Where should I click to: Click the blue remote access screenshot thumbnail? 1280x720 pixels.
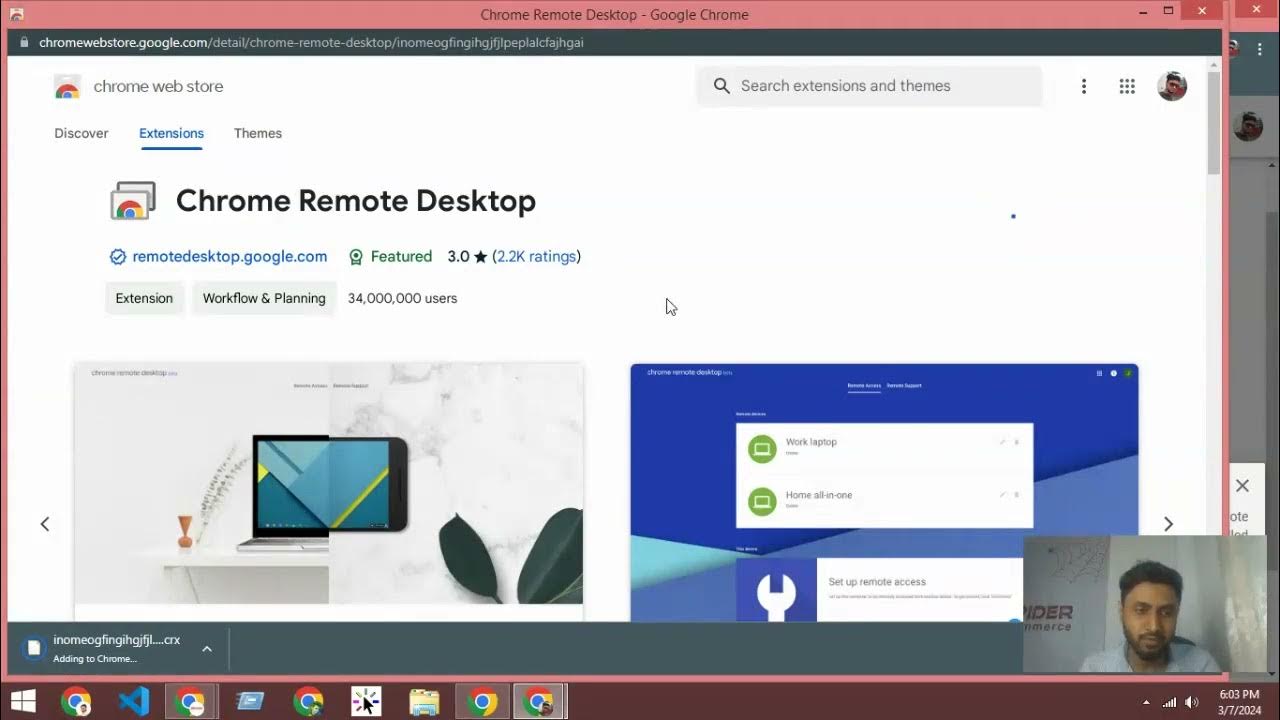(884, 492)
